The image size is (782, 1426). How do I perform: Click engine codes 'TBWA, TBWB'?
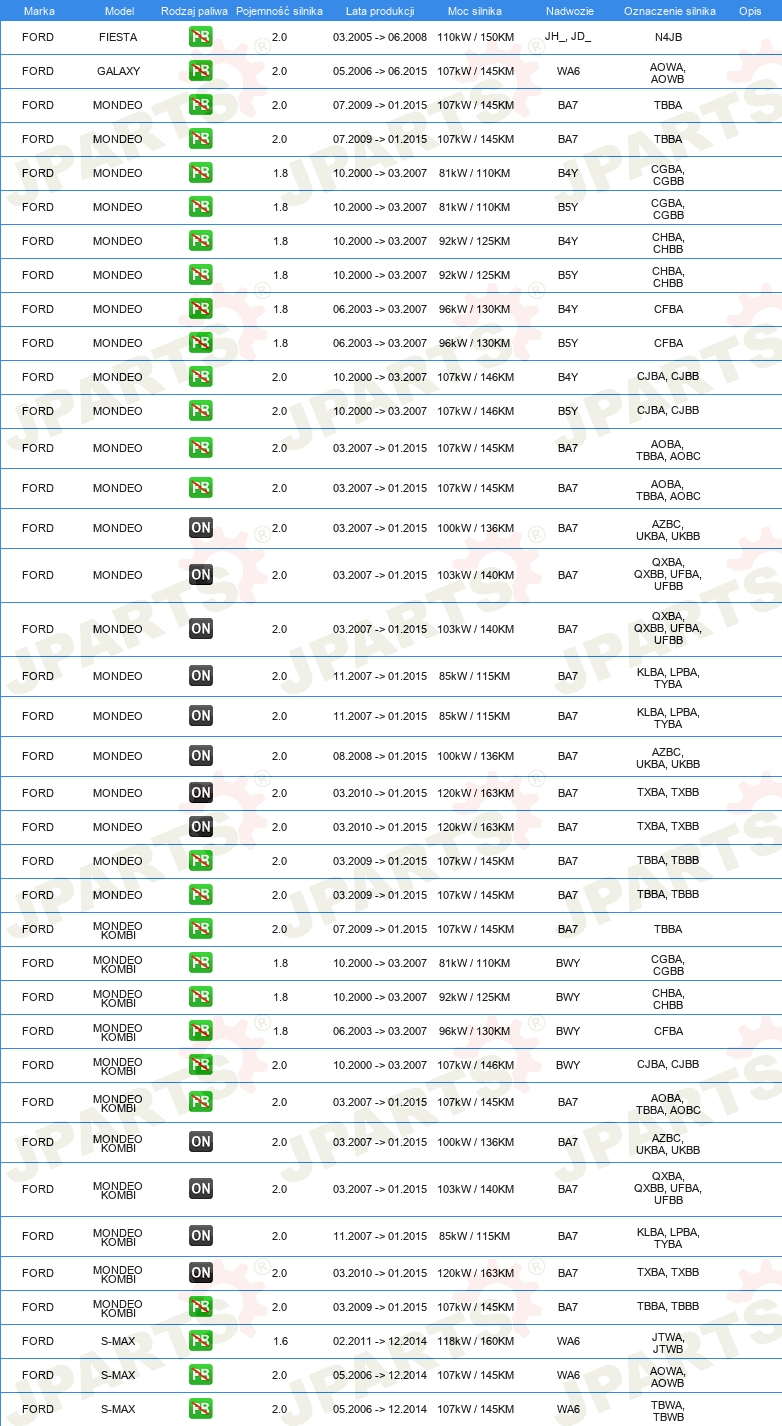pyautogui.click(x=668, y=1409)
